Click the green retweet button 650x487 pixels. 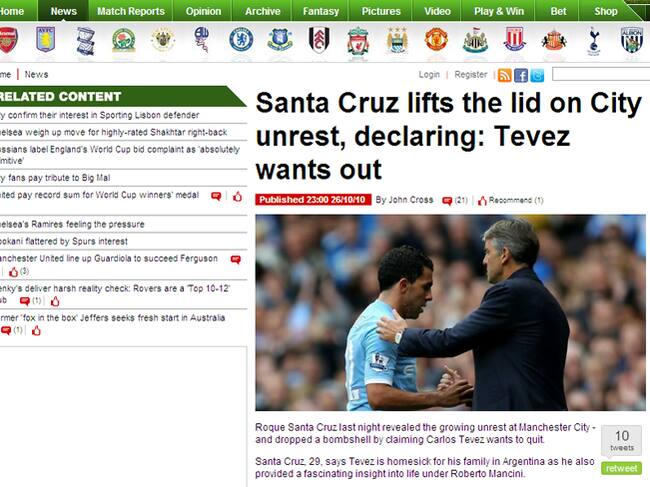[x=621, y=468]
